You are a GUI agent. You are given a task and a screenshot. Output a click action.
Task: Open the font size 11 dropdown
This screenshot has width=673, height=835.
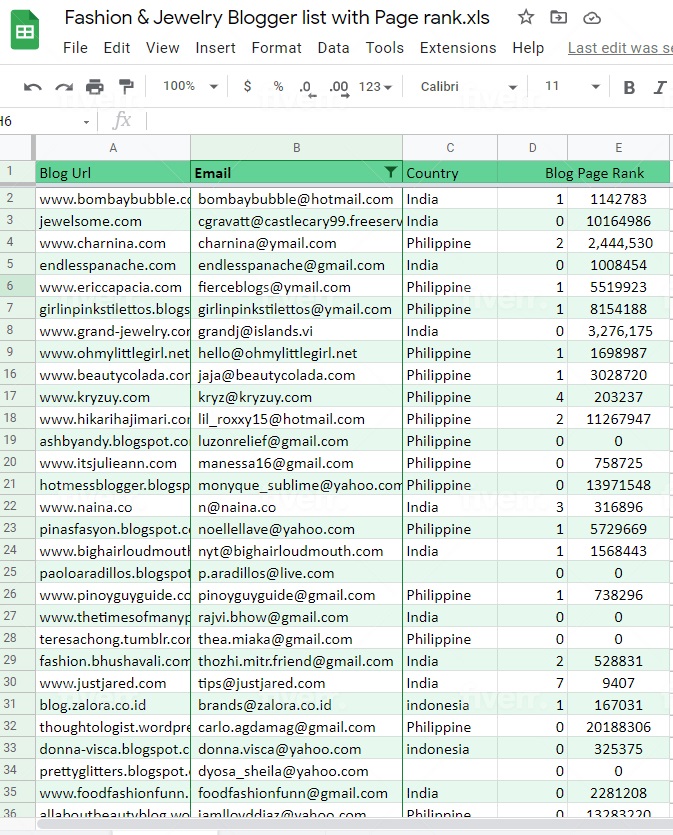(572, 87)
